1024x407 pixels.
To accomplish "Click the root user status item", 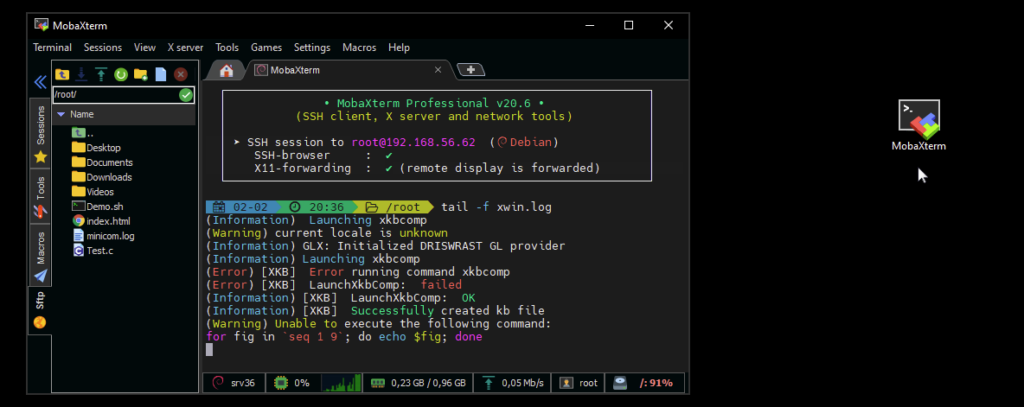I will [579, 383].
